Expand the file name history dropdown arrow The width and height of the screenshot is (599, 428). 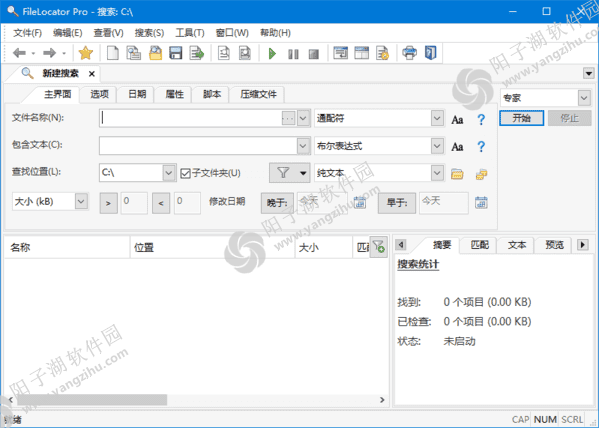tap(303, 118)
